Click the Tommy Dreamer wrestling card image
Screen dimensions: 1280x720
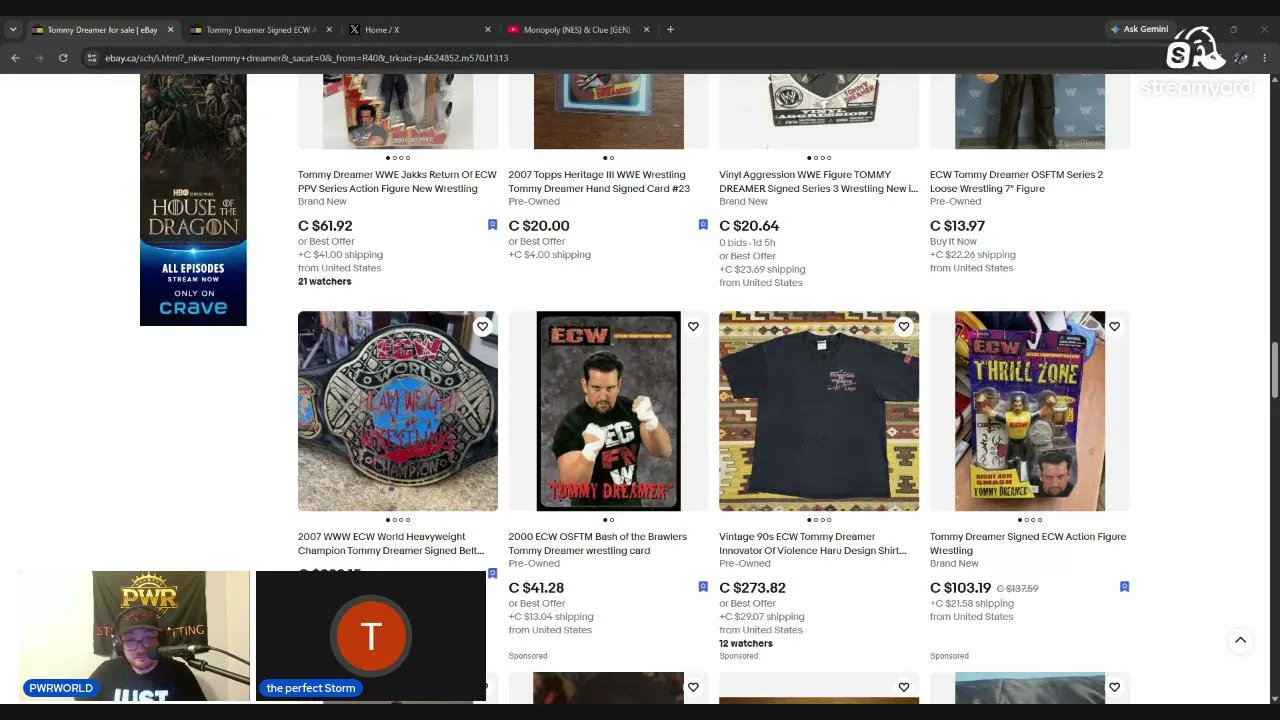click(x=608, y=411)
